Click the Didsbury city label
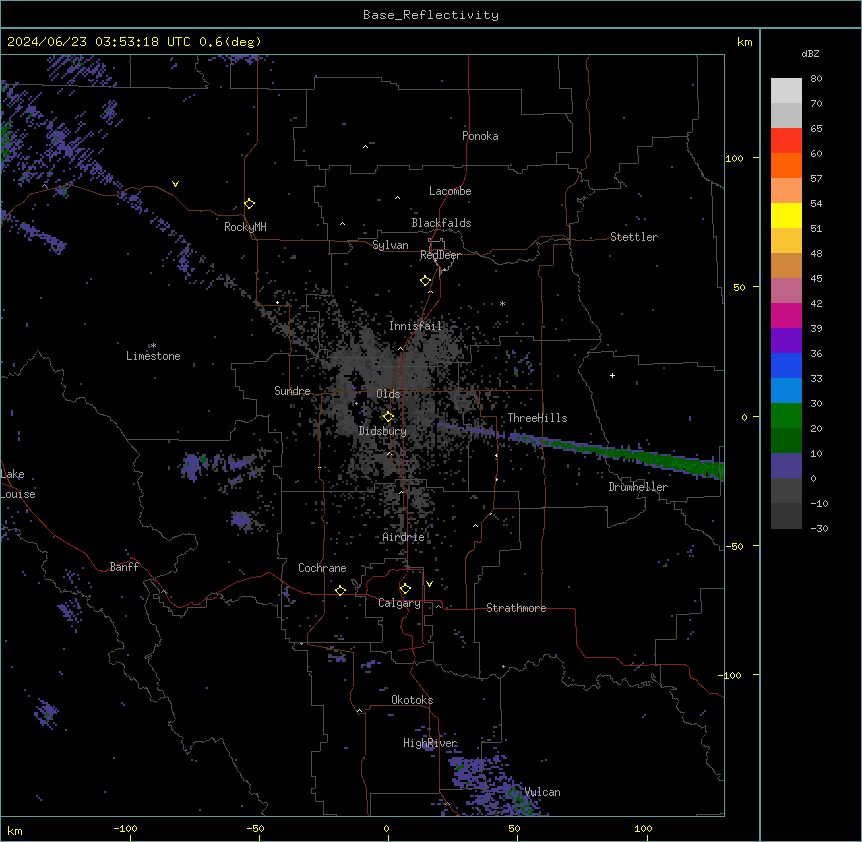Image resolution: width=862 pixels, height=842 pixels. point(383,431)
